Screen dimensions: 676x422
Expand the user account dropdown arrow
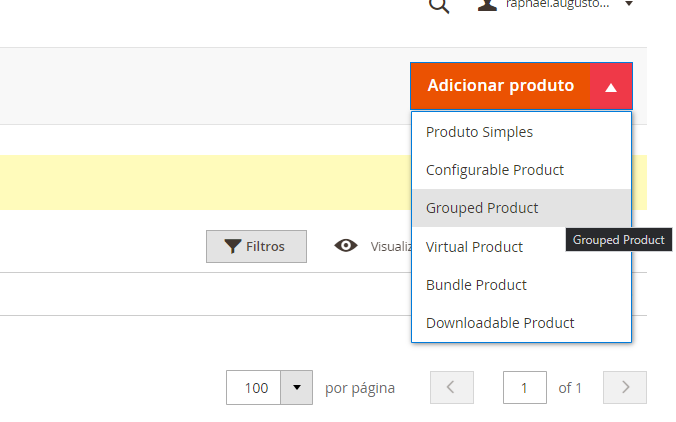tap(629, 5)
